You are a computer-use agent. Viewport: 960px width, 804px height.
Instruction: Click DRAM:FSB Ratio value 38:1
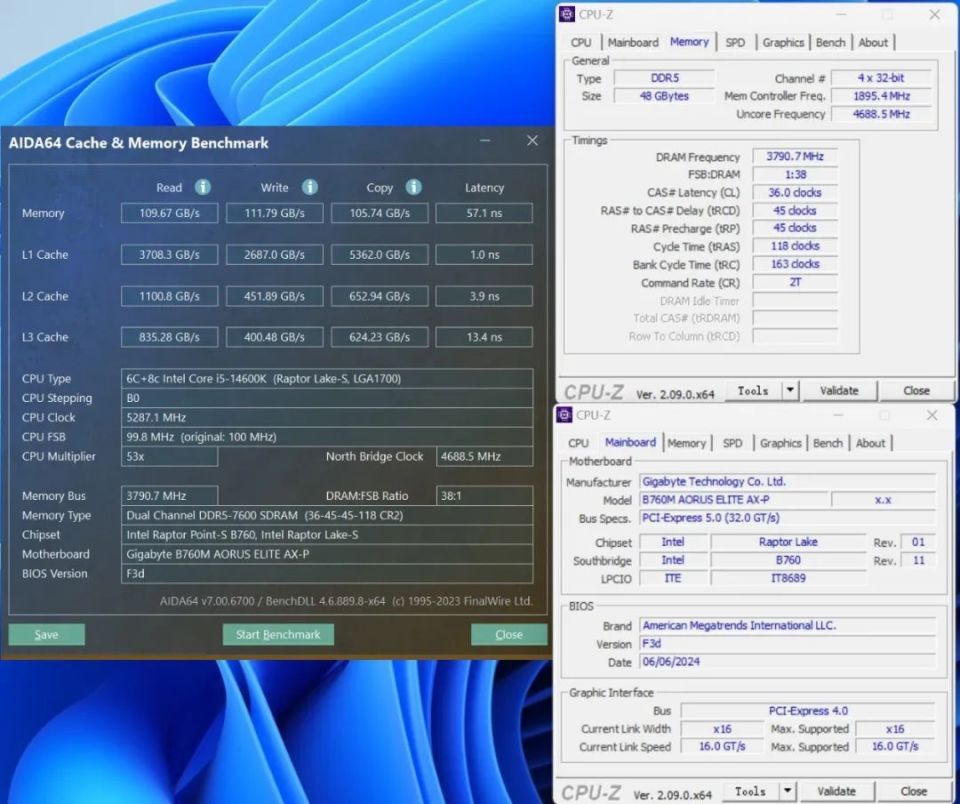pos(484,495)
